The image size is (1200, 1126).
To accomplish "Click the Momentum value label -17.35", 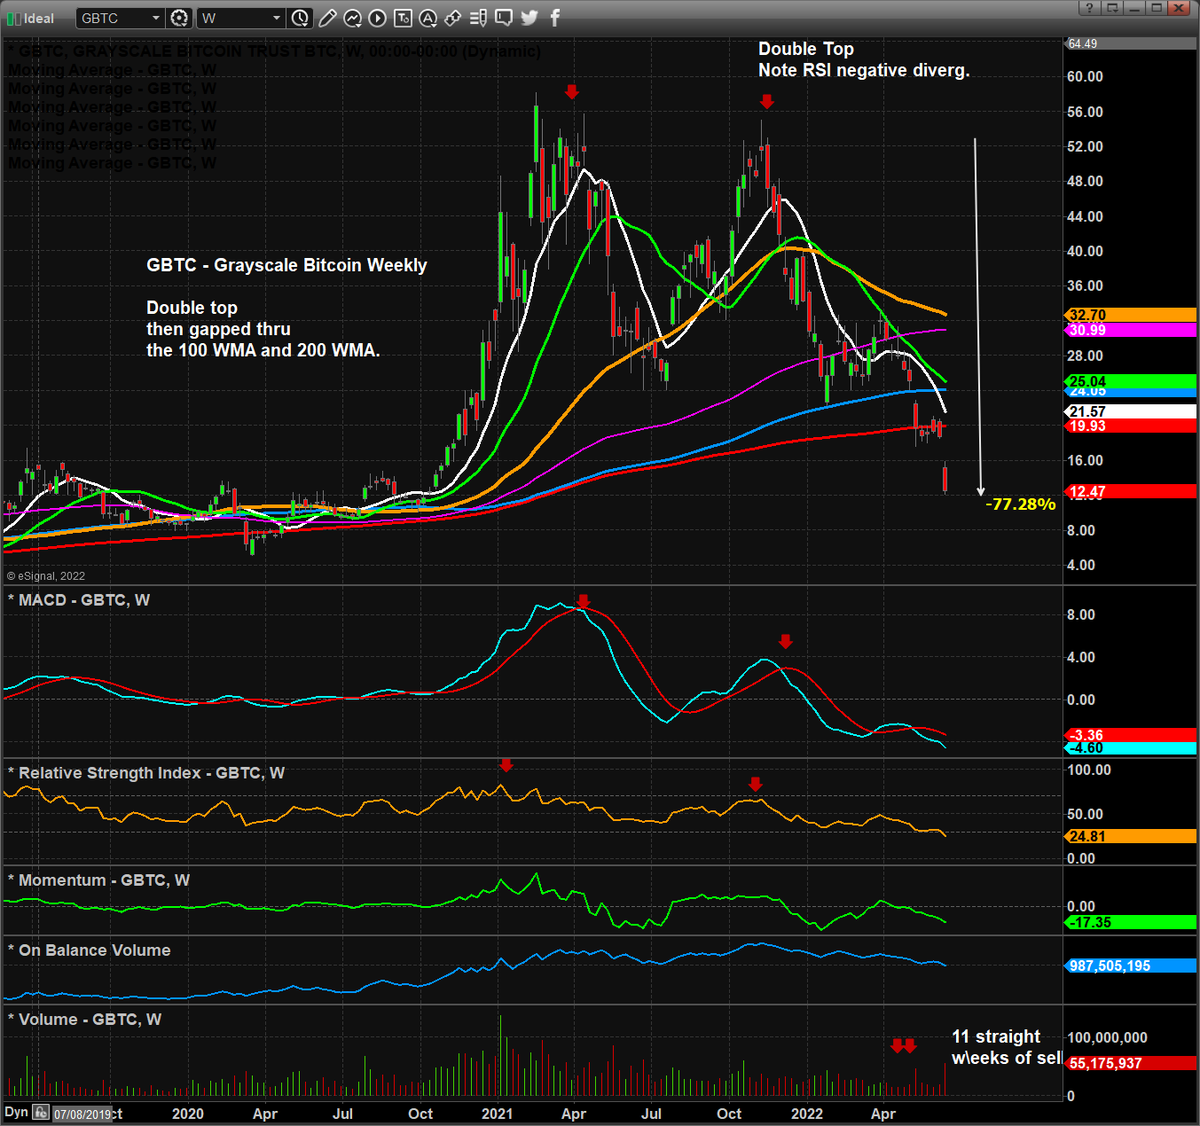I will tap(1131, 922).
